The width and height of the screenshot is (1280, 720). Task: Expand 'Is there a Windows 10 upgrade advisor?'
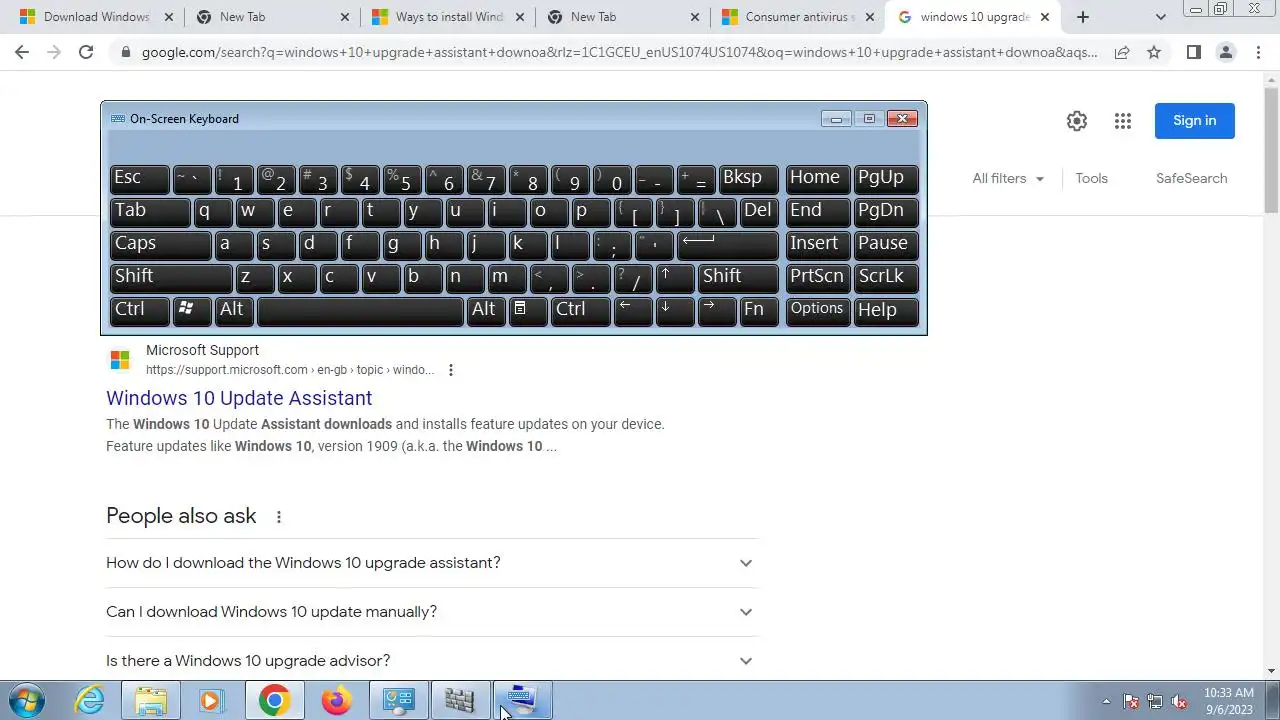(x=432, y=661)
